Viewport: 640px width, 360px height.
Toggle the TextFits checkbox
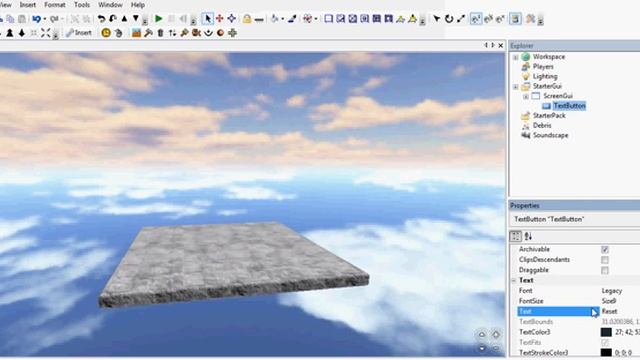[x=605, y=342]
